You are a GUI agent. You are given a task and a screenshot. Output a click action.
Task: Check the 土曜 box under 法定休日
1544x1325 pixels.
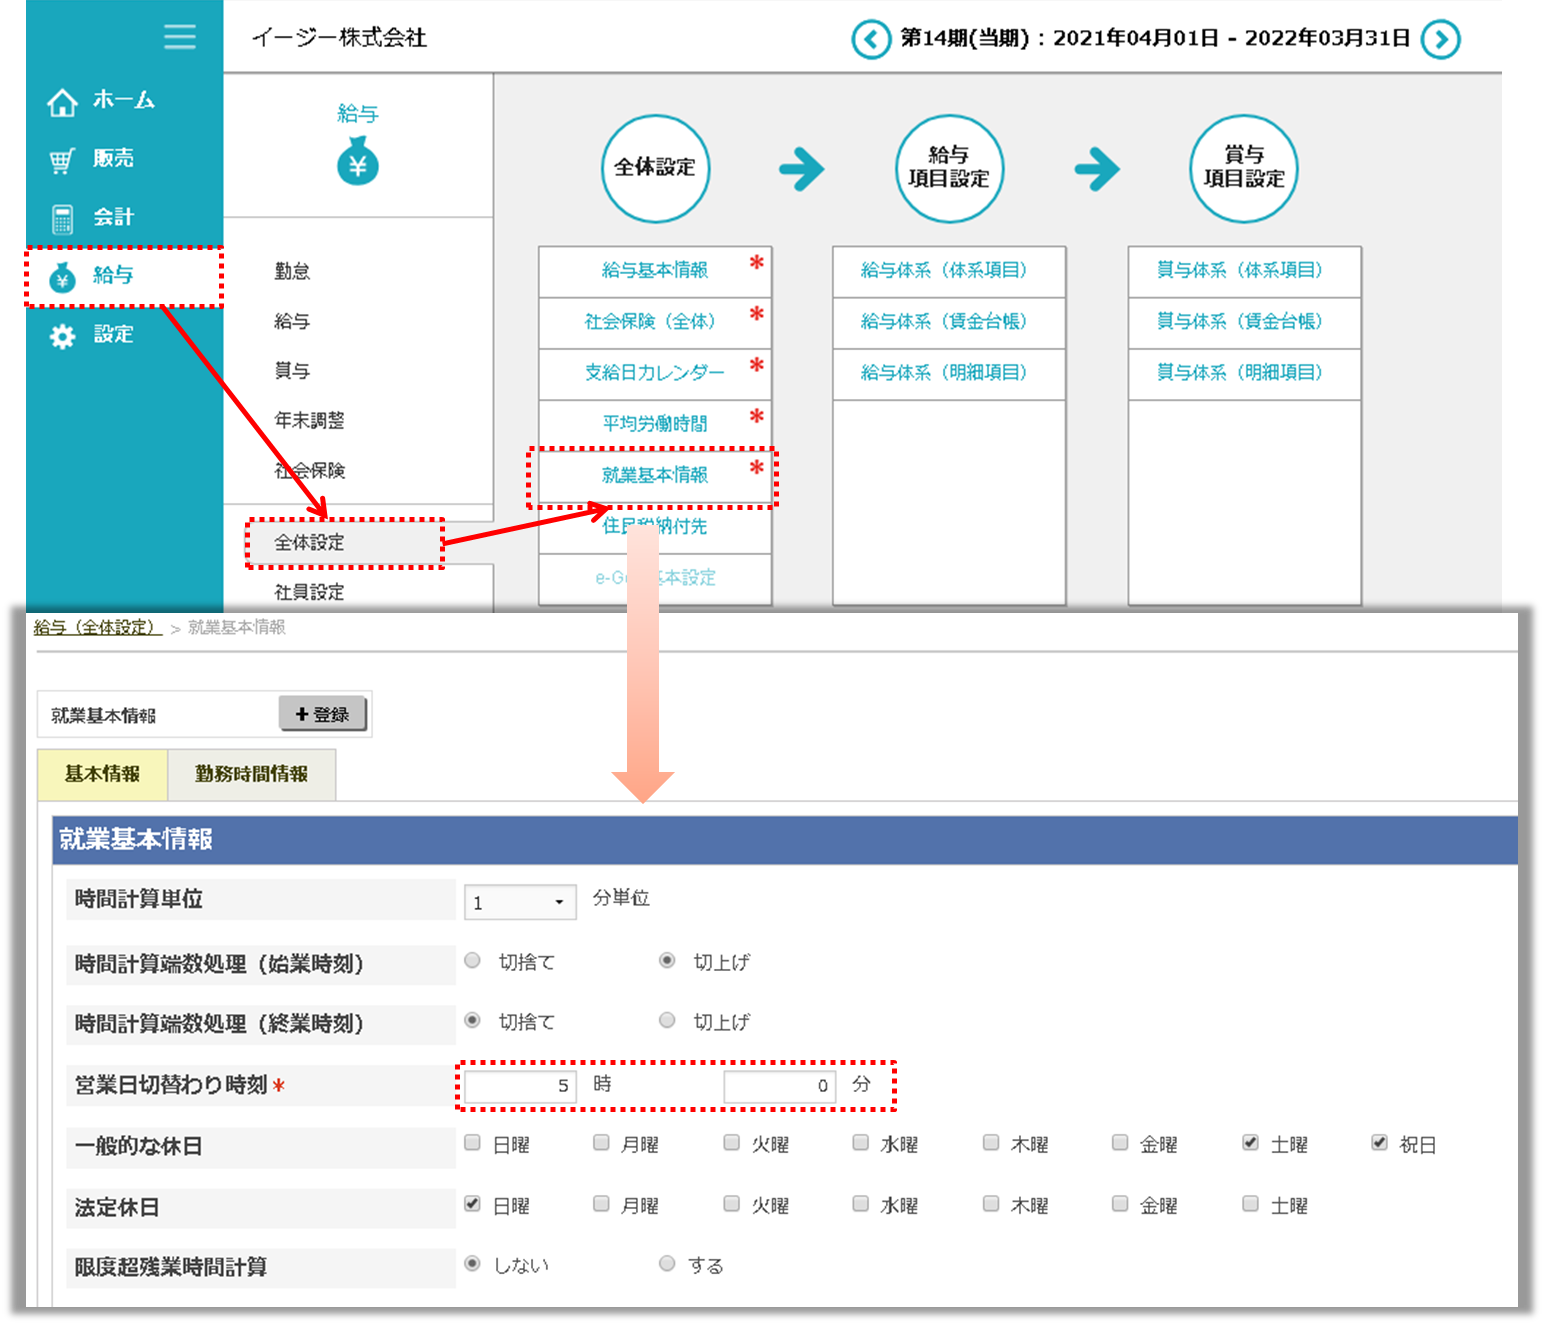point(1250,1204)
